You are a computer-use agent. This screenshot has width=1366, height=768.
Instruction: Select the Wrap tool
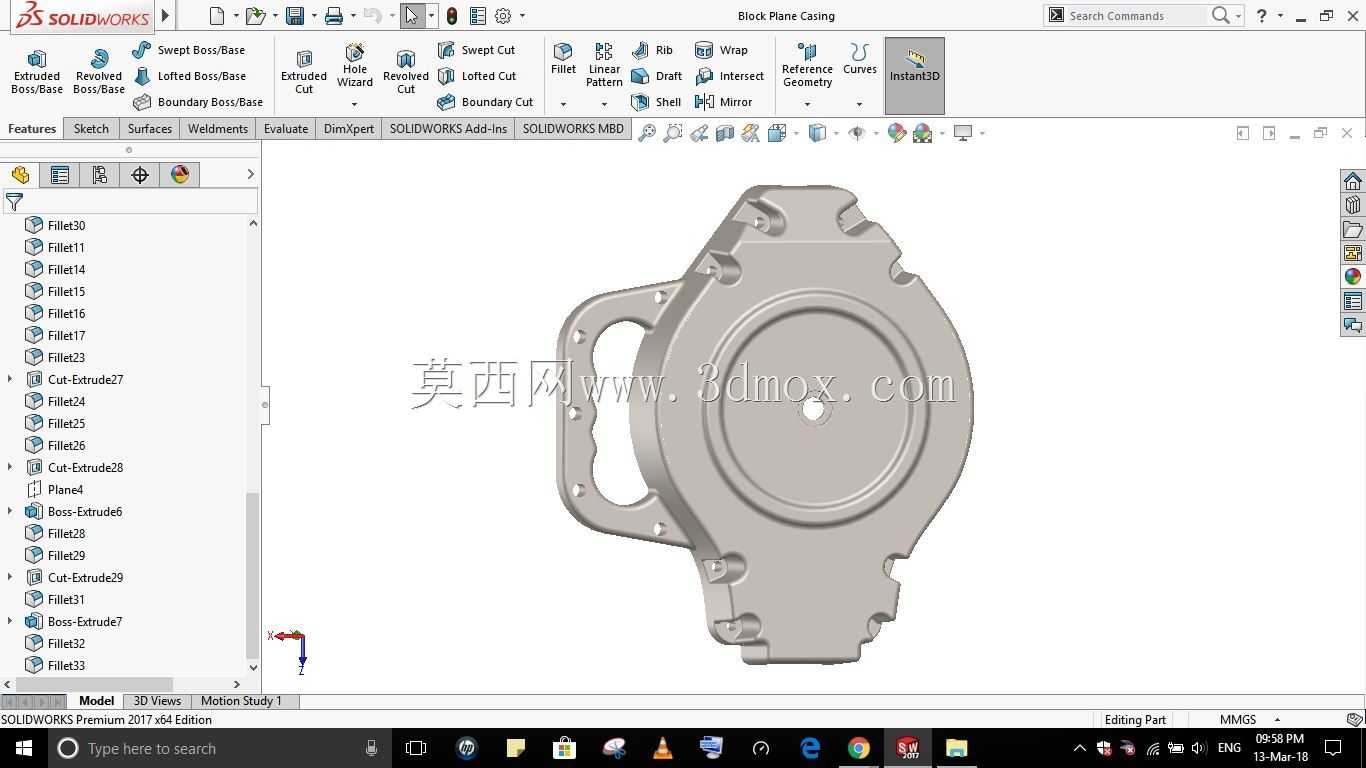pos(721,50)
